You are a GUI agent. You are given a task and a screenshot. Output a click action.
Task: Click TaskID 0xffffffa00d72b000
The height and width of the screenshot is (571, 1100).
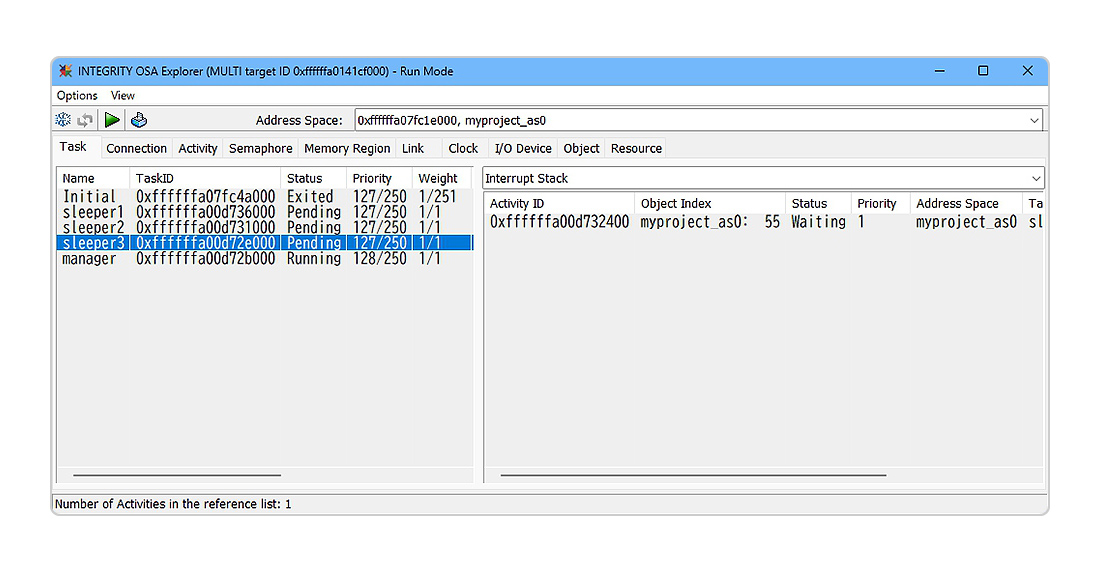(206, 259)
